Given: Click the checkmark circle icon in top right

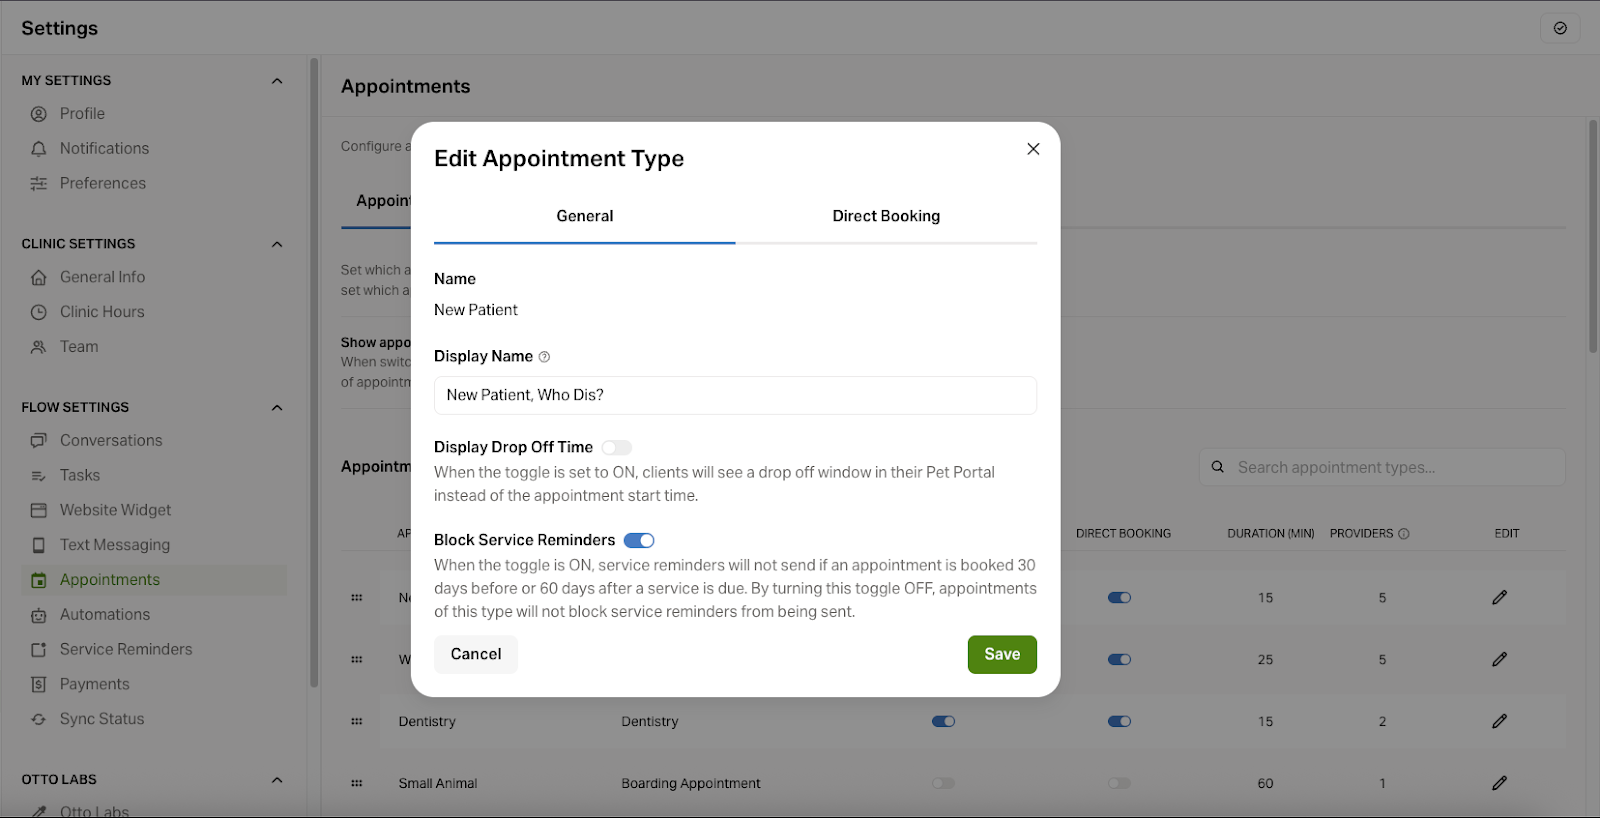Looking at the screenshot, I should [1560, 28].
